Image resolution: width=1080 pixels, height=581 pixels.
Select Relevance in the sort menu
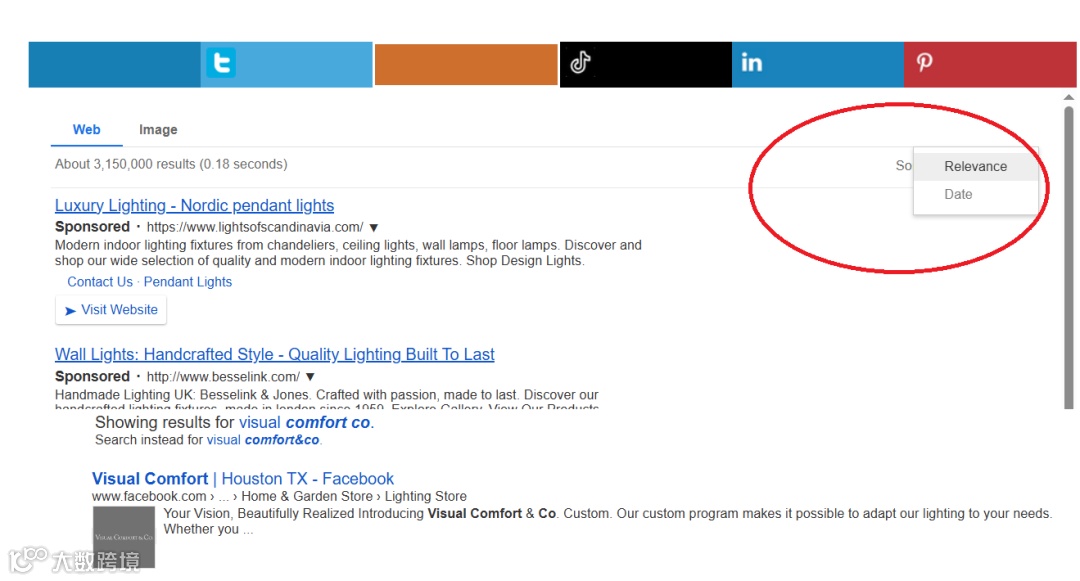pos(975,167)
